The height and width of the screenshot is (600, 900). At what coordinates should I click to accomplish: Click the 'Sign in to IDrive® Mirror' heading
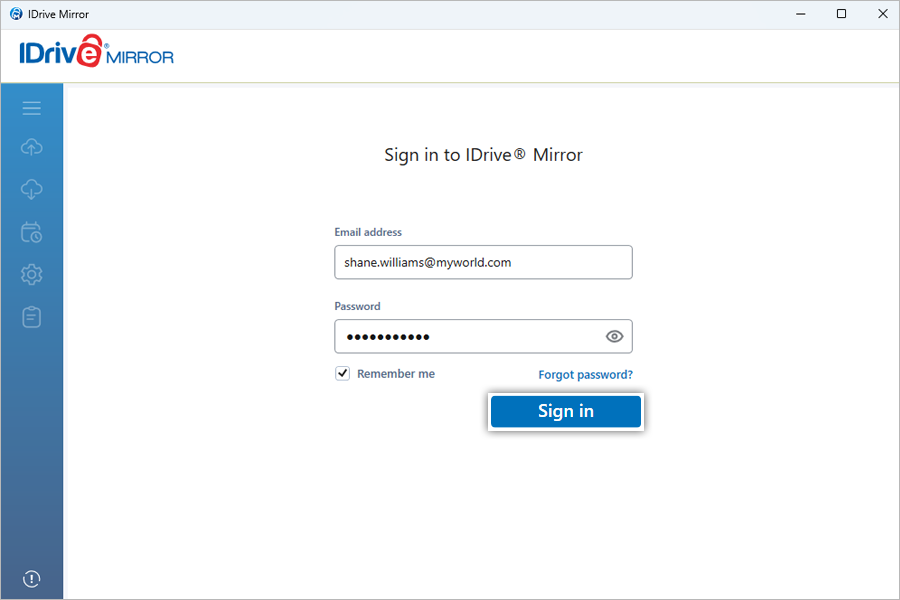click(x=483, y=155)
